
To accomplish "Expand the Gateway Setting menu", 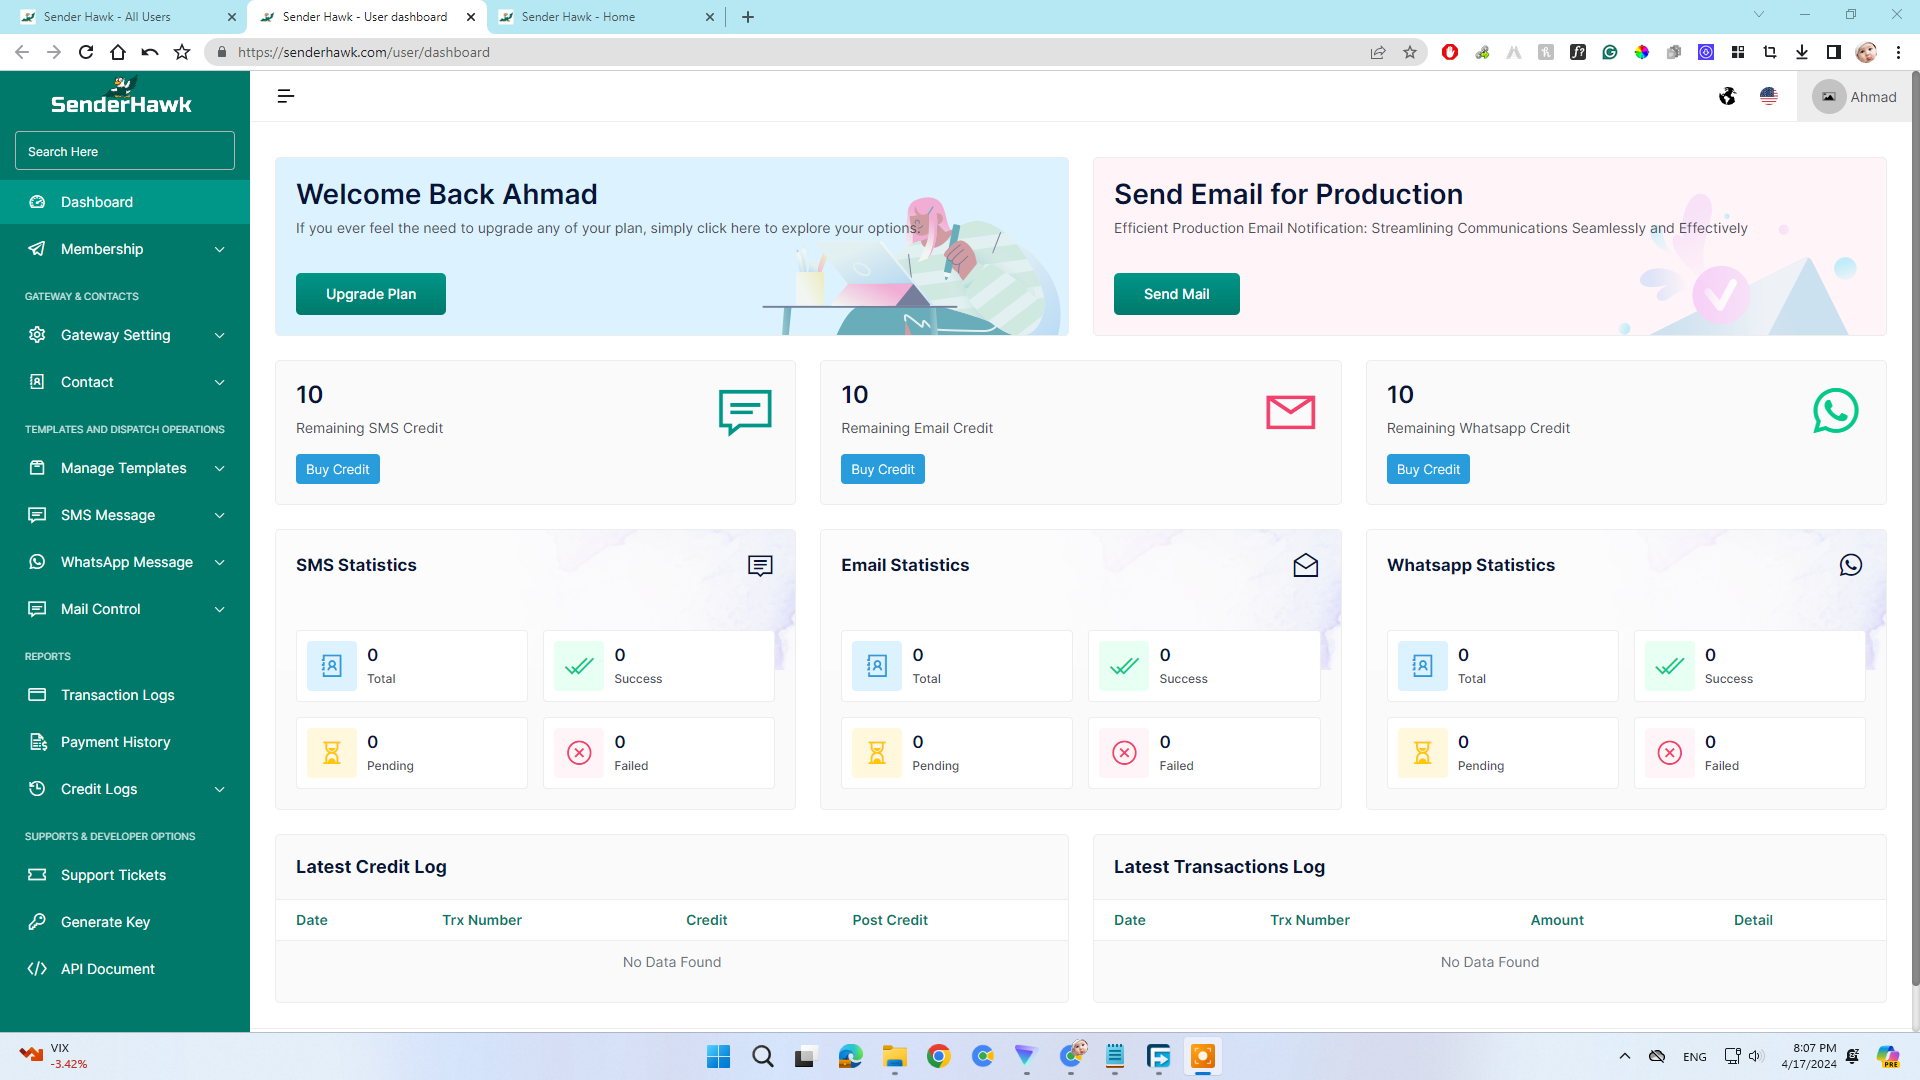I will (115, 335).
